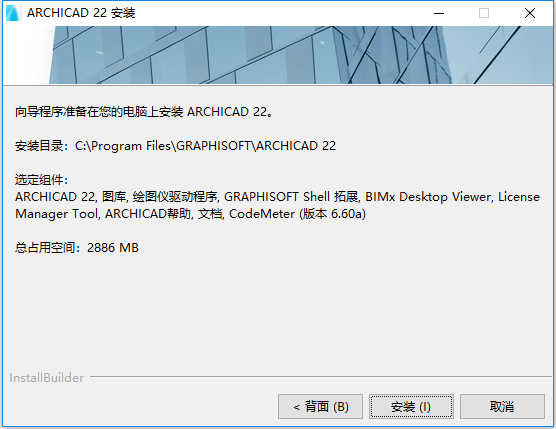The image size is (556, 429).
Task: Click the ARCHICAD 22 安装 window title
Action: (81, 13)
